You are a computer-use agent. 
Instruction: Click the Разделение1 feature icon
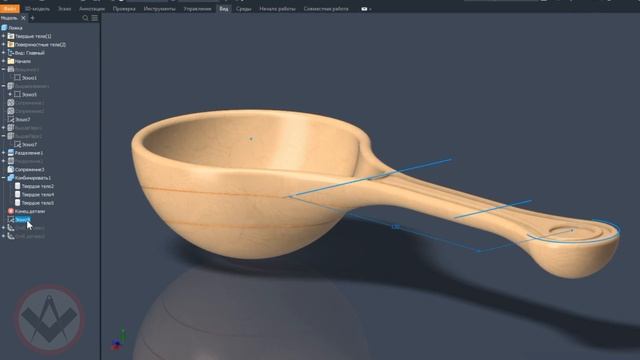11,153
